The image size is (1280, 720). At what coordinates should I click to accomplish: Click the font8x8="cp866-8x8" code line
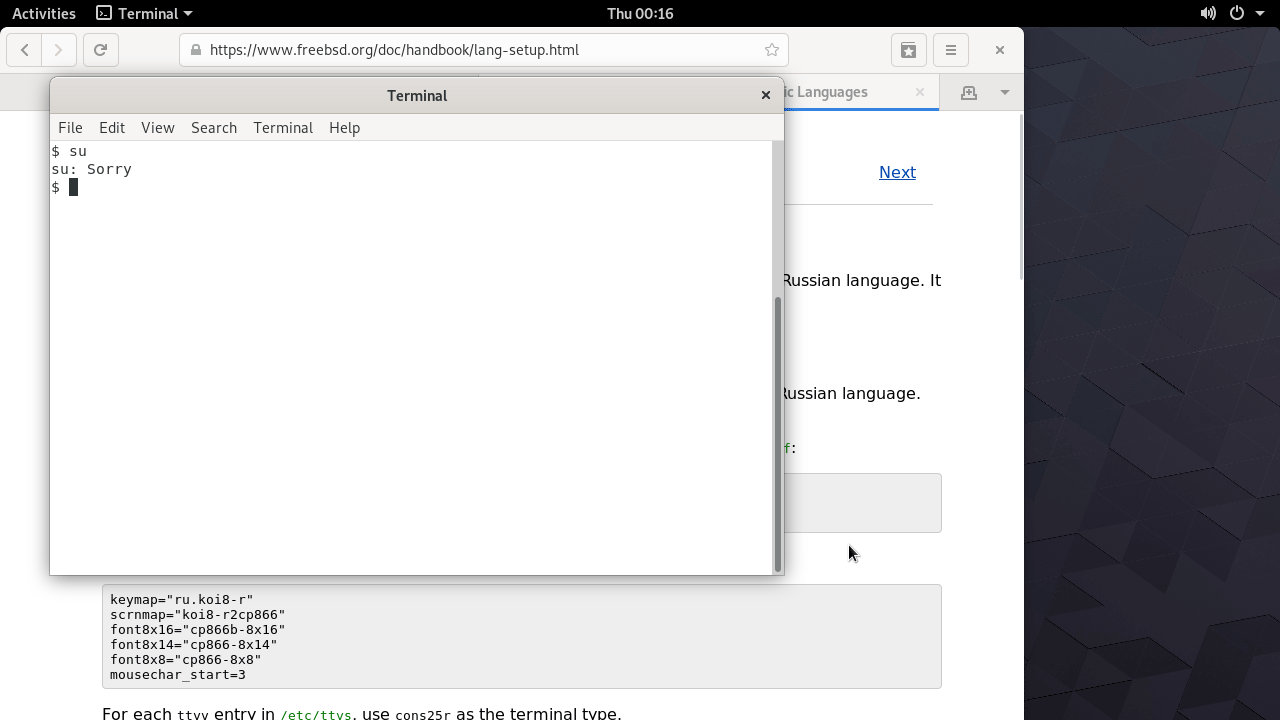click(186, 660)
